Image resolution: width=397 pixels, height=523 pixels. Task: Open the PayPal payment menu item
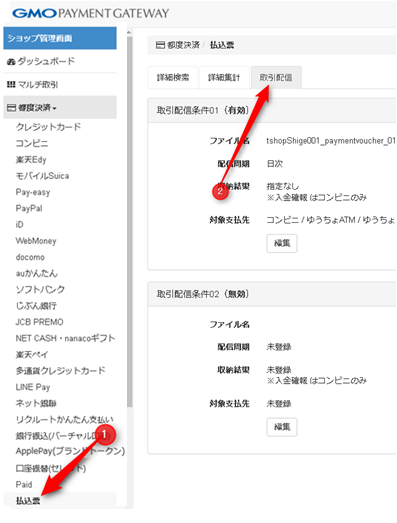pos(29,208)
